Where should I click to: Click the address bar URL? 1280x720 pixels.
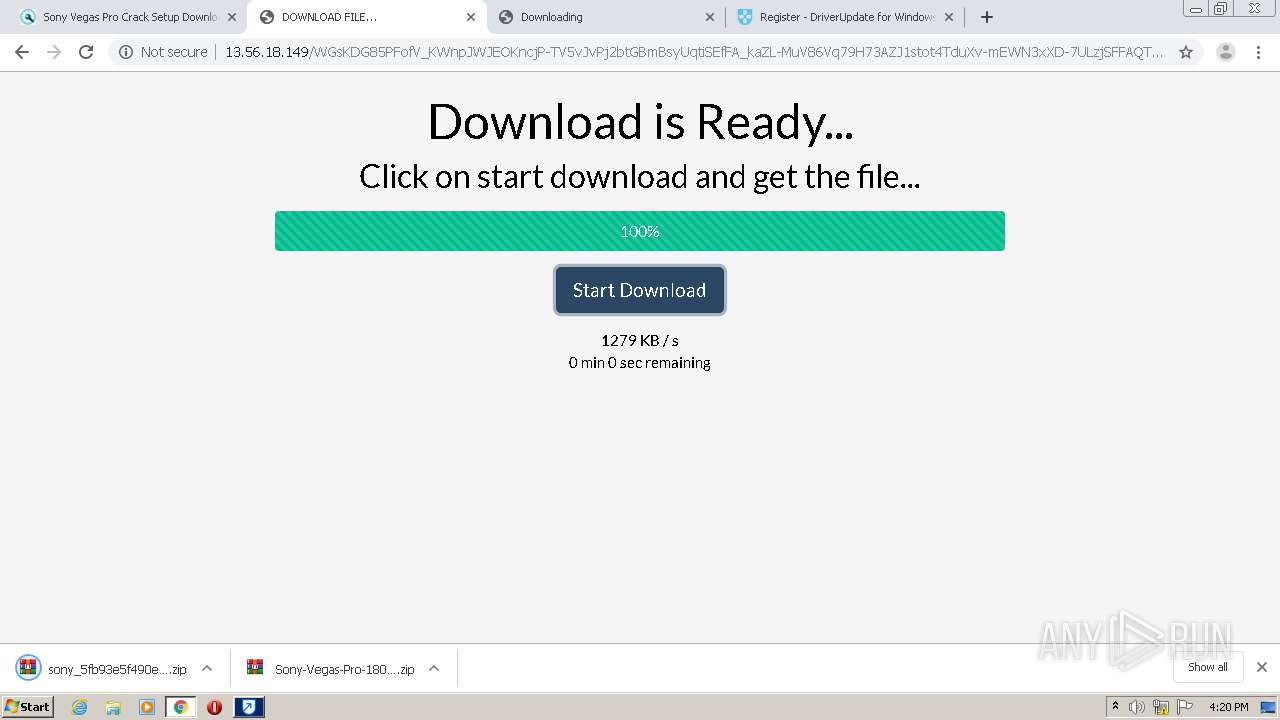(694, 52)
